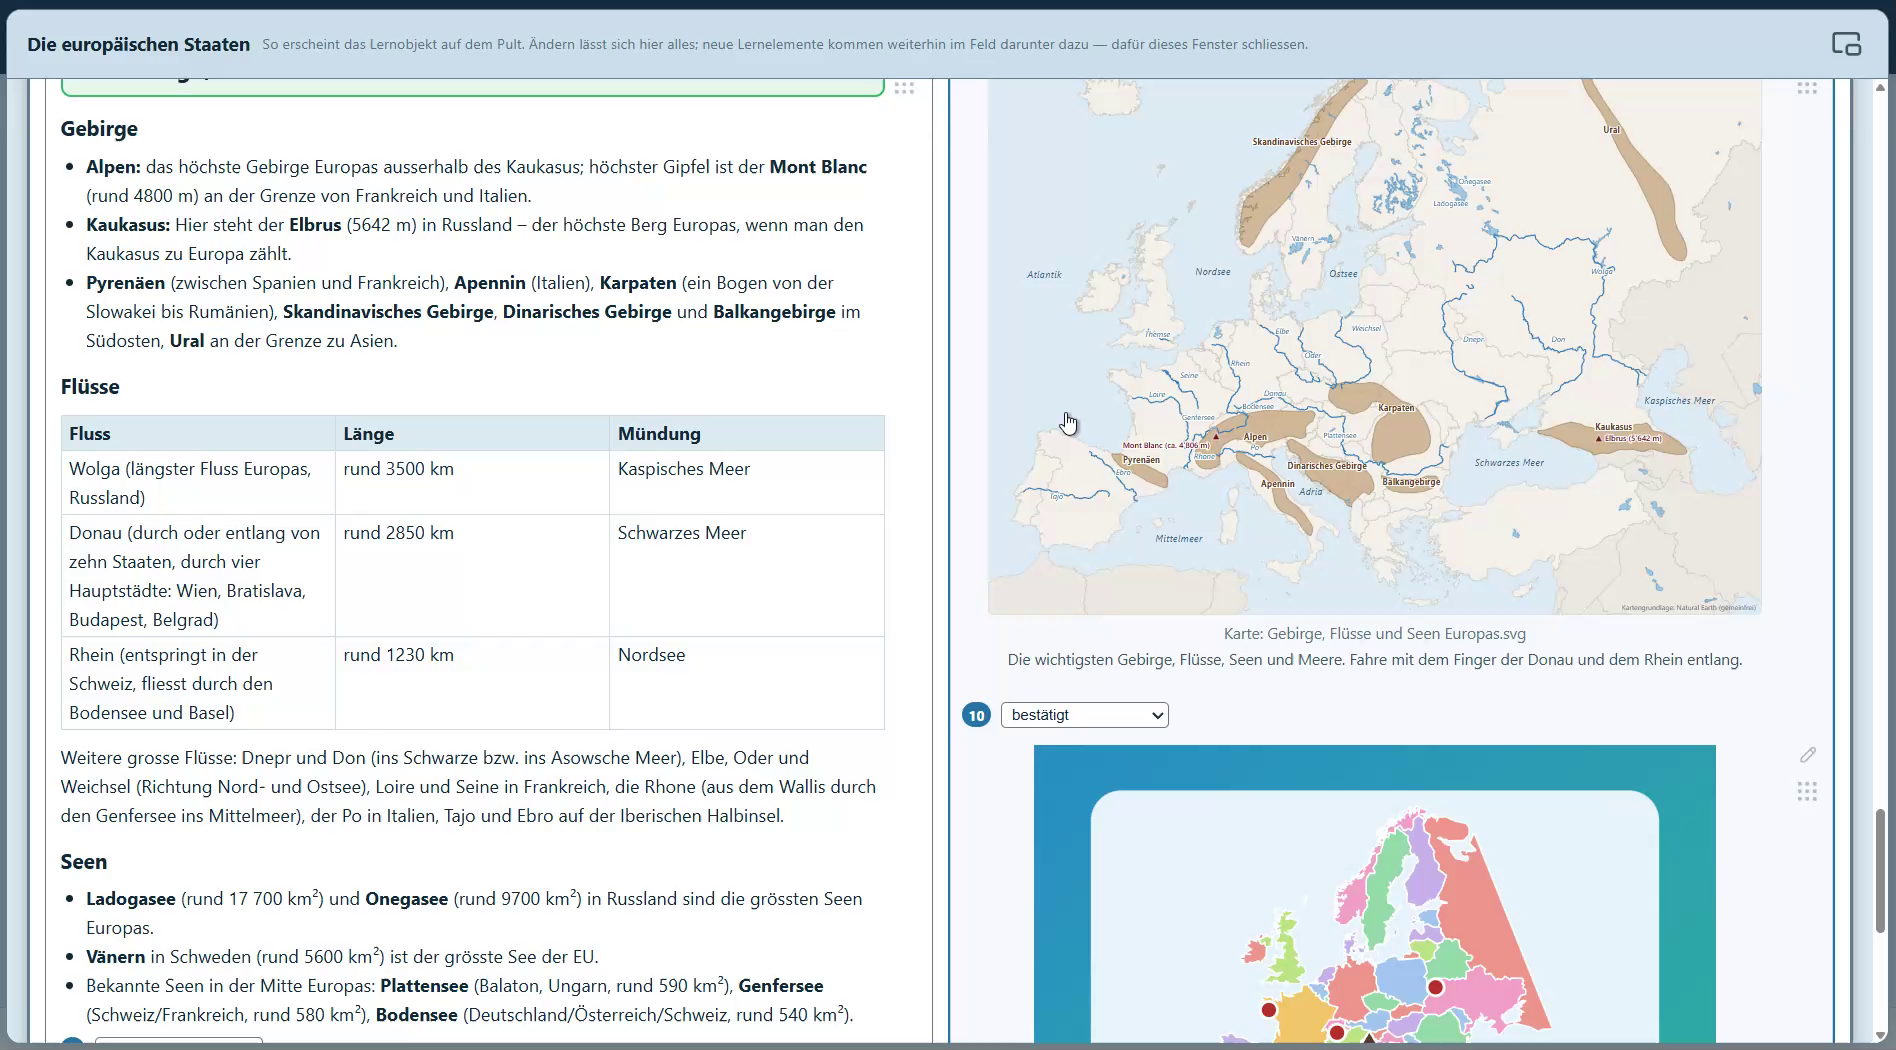Image resolution: width=1896 pixels, height=1050 pixels.
Task: Open the 'bestätigt' status dropdown
Action: pyautogui.click(x=1085, y=715)
